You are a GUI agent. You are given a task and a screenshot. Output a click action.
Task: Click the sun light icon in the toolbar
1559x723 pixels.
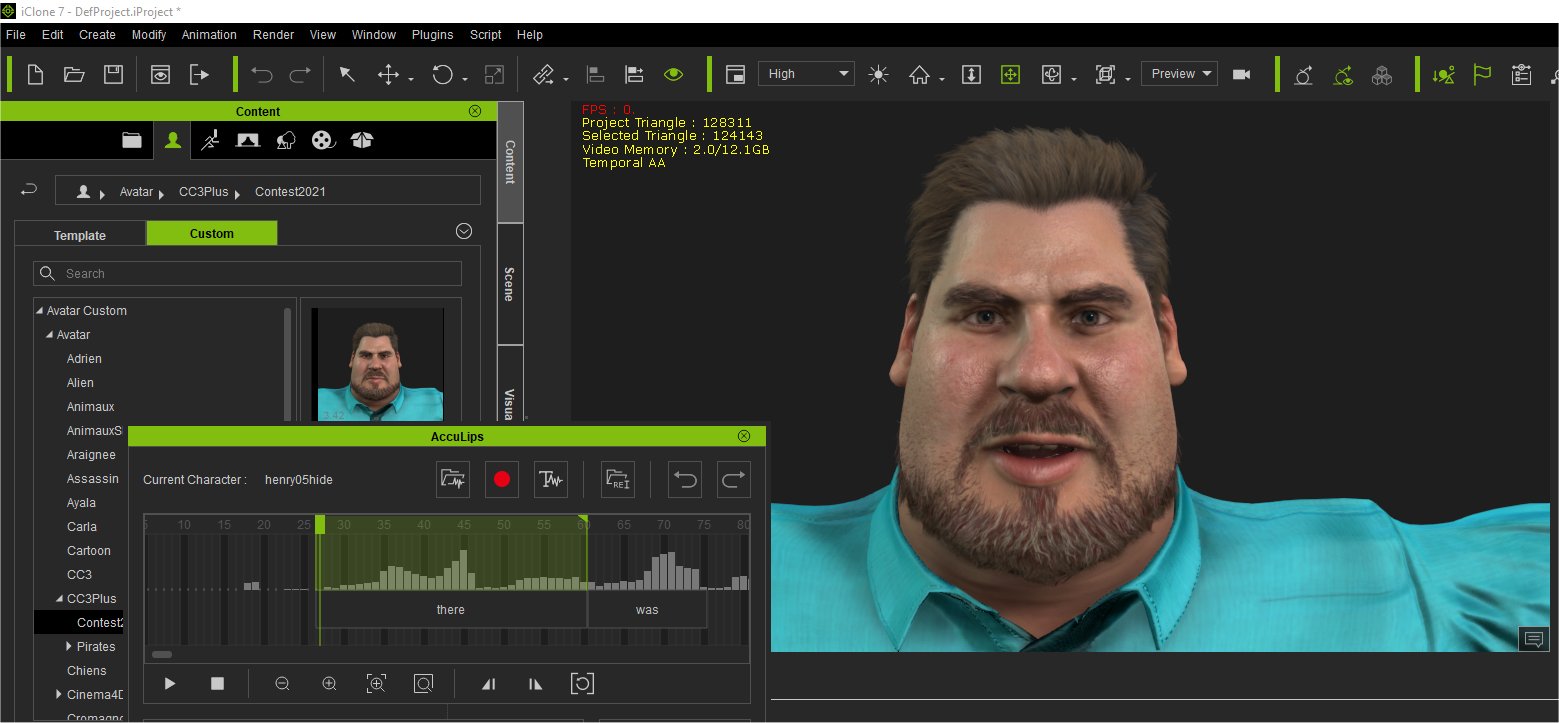879,74
